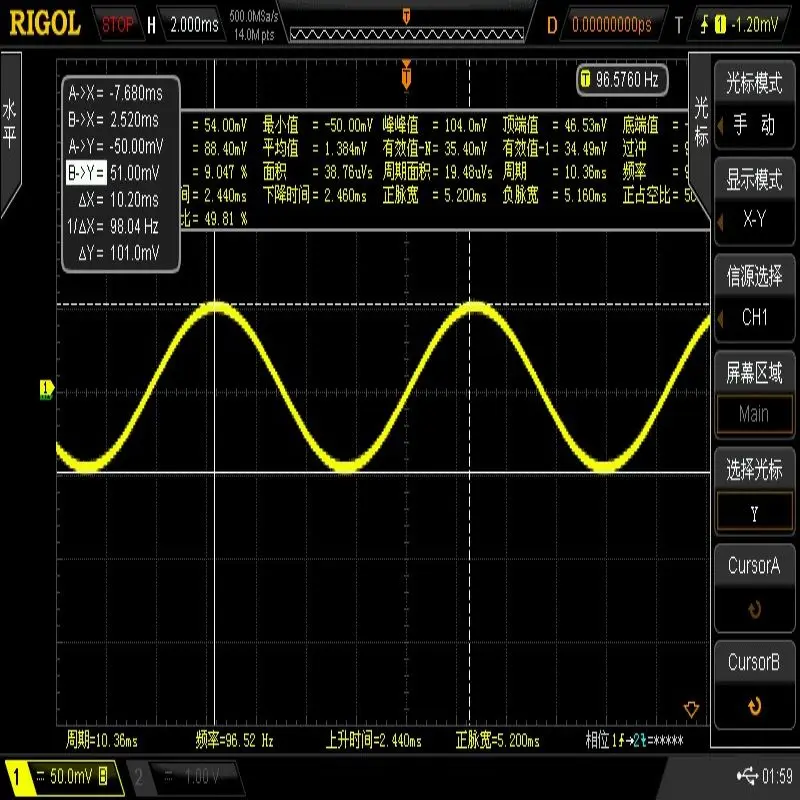Screen dimensions: 800x800
Task: Click the 有效值-N = 35.40mV statistic
Action: pyautogui.click(x=435, y=148)
